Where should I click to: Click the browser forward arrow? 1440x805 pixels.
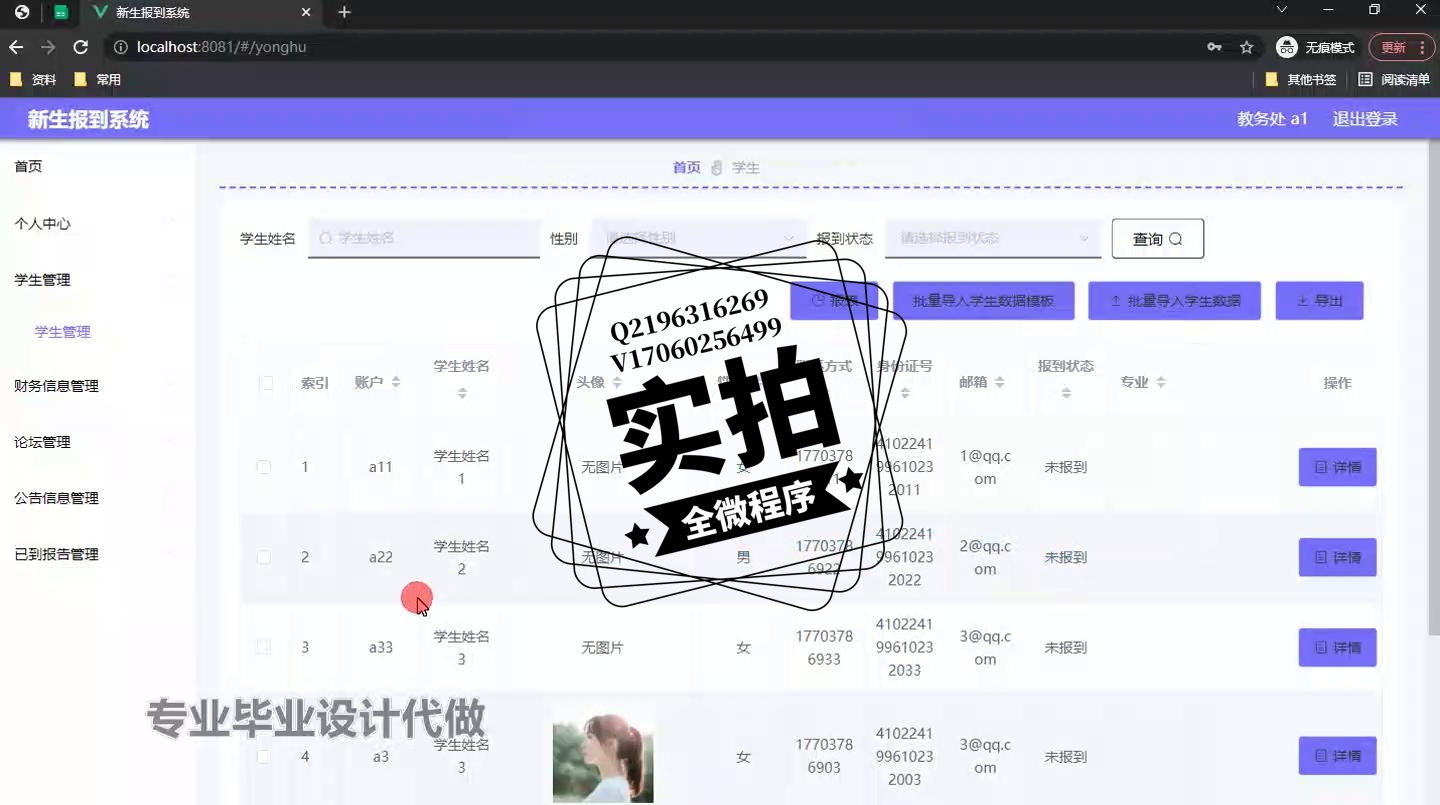tap(48, 47)
